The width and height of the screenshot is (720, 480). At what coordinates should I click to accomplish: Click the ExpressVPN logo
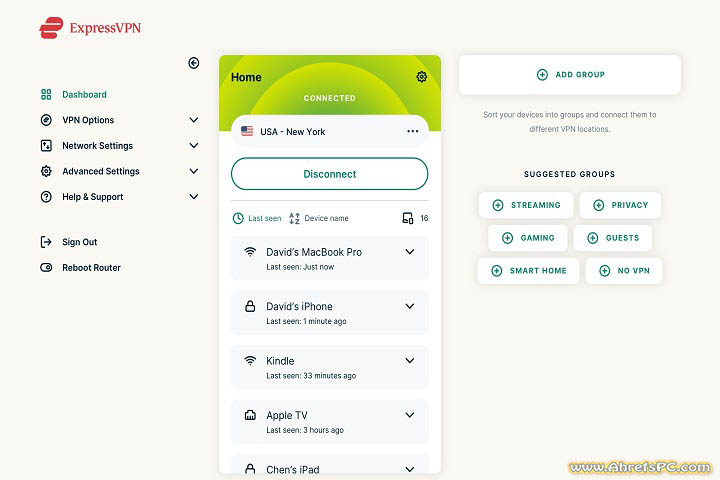point(90,28)
